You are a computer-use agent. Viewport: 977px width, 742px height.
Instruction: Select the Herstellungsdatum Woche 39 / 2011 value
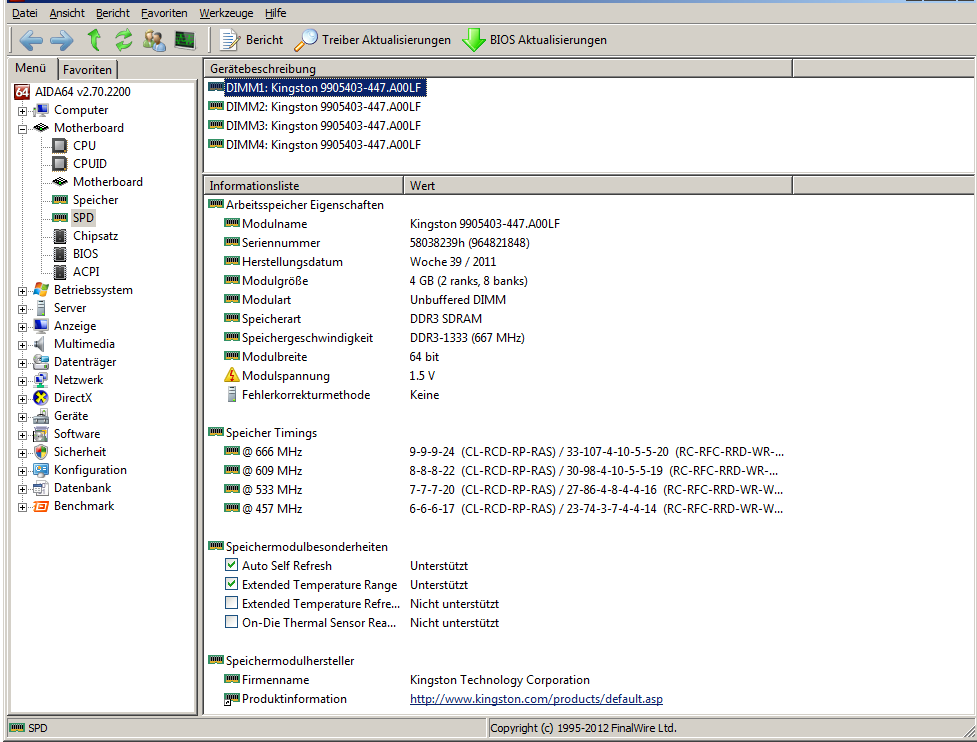tap(453, 262)
